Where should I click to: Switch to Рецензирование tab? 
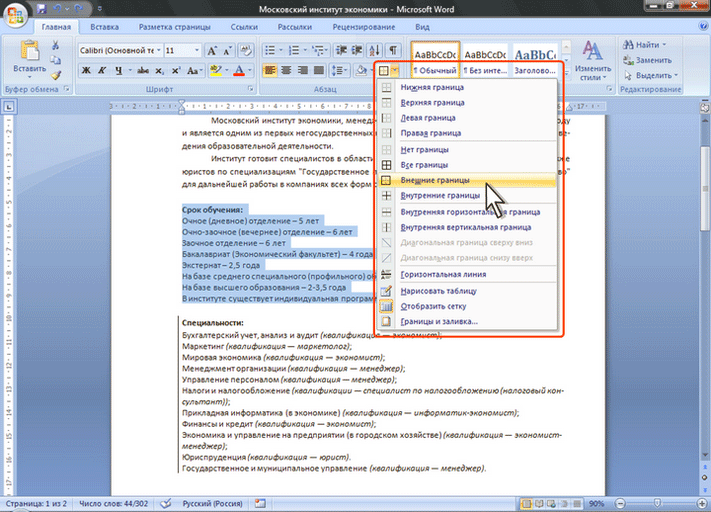point(364,27)
